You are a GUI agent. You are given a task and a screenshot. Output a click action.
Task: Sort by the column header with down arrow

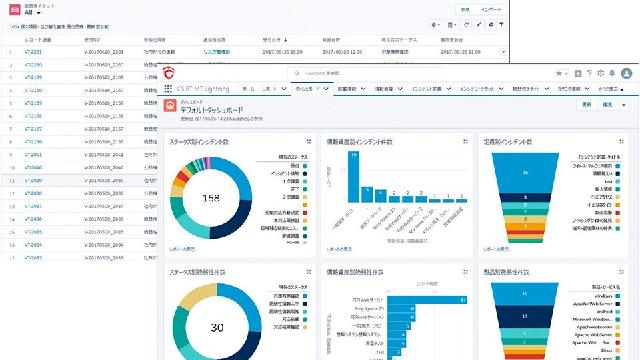click(x=275, y=40)
